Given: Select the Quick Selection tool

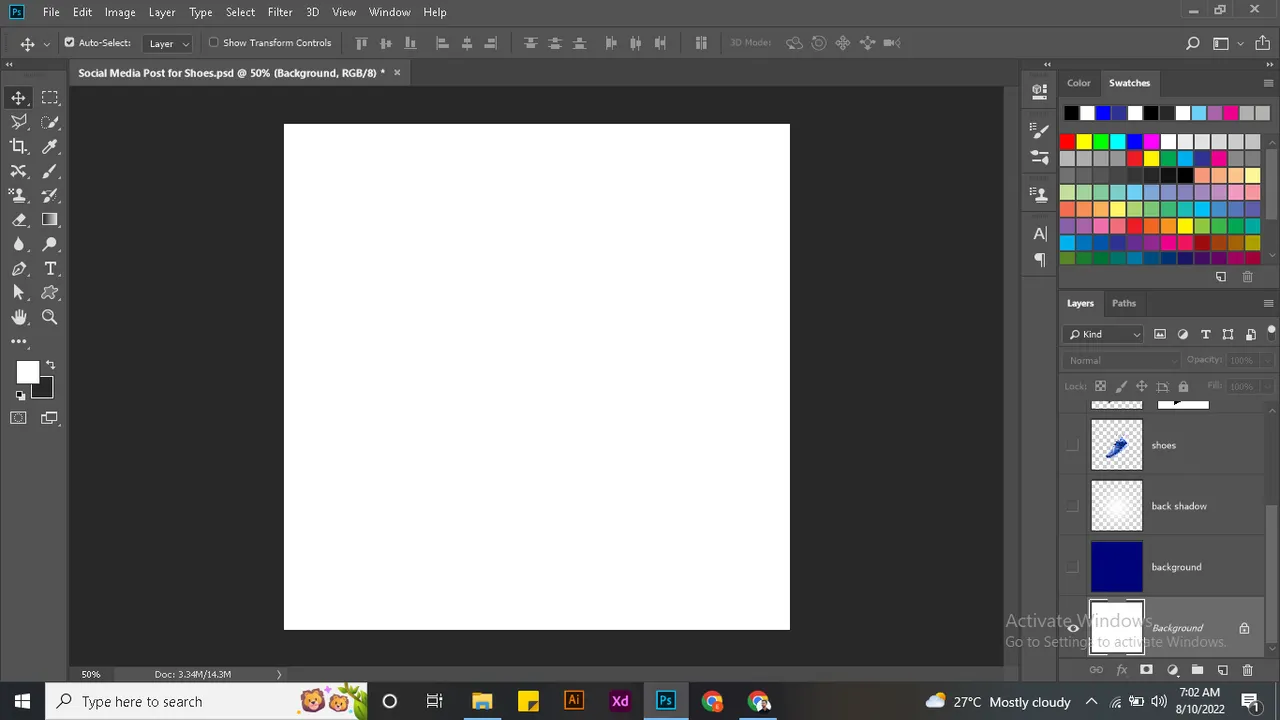Looking at the screenshot, I should click(50, 122).
